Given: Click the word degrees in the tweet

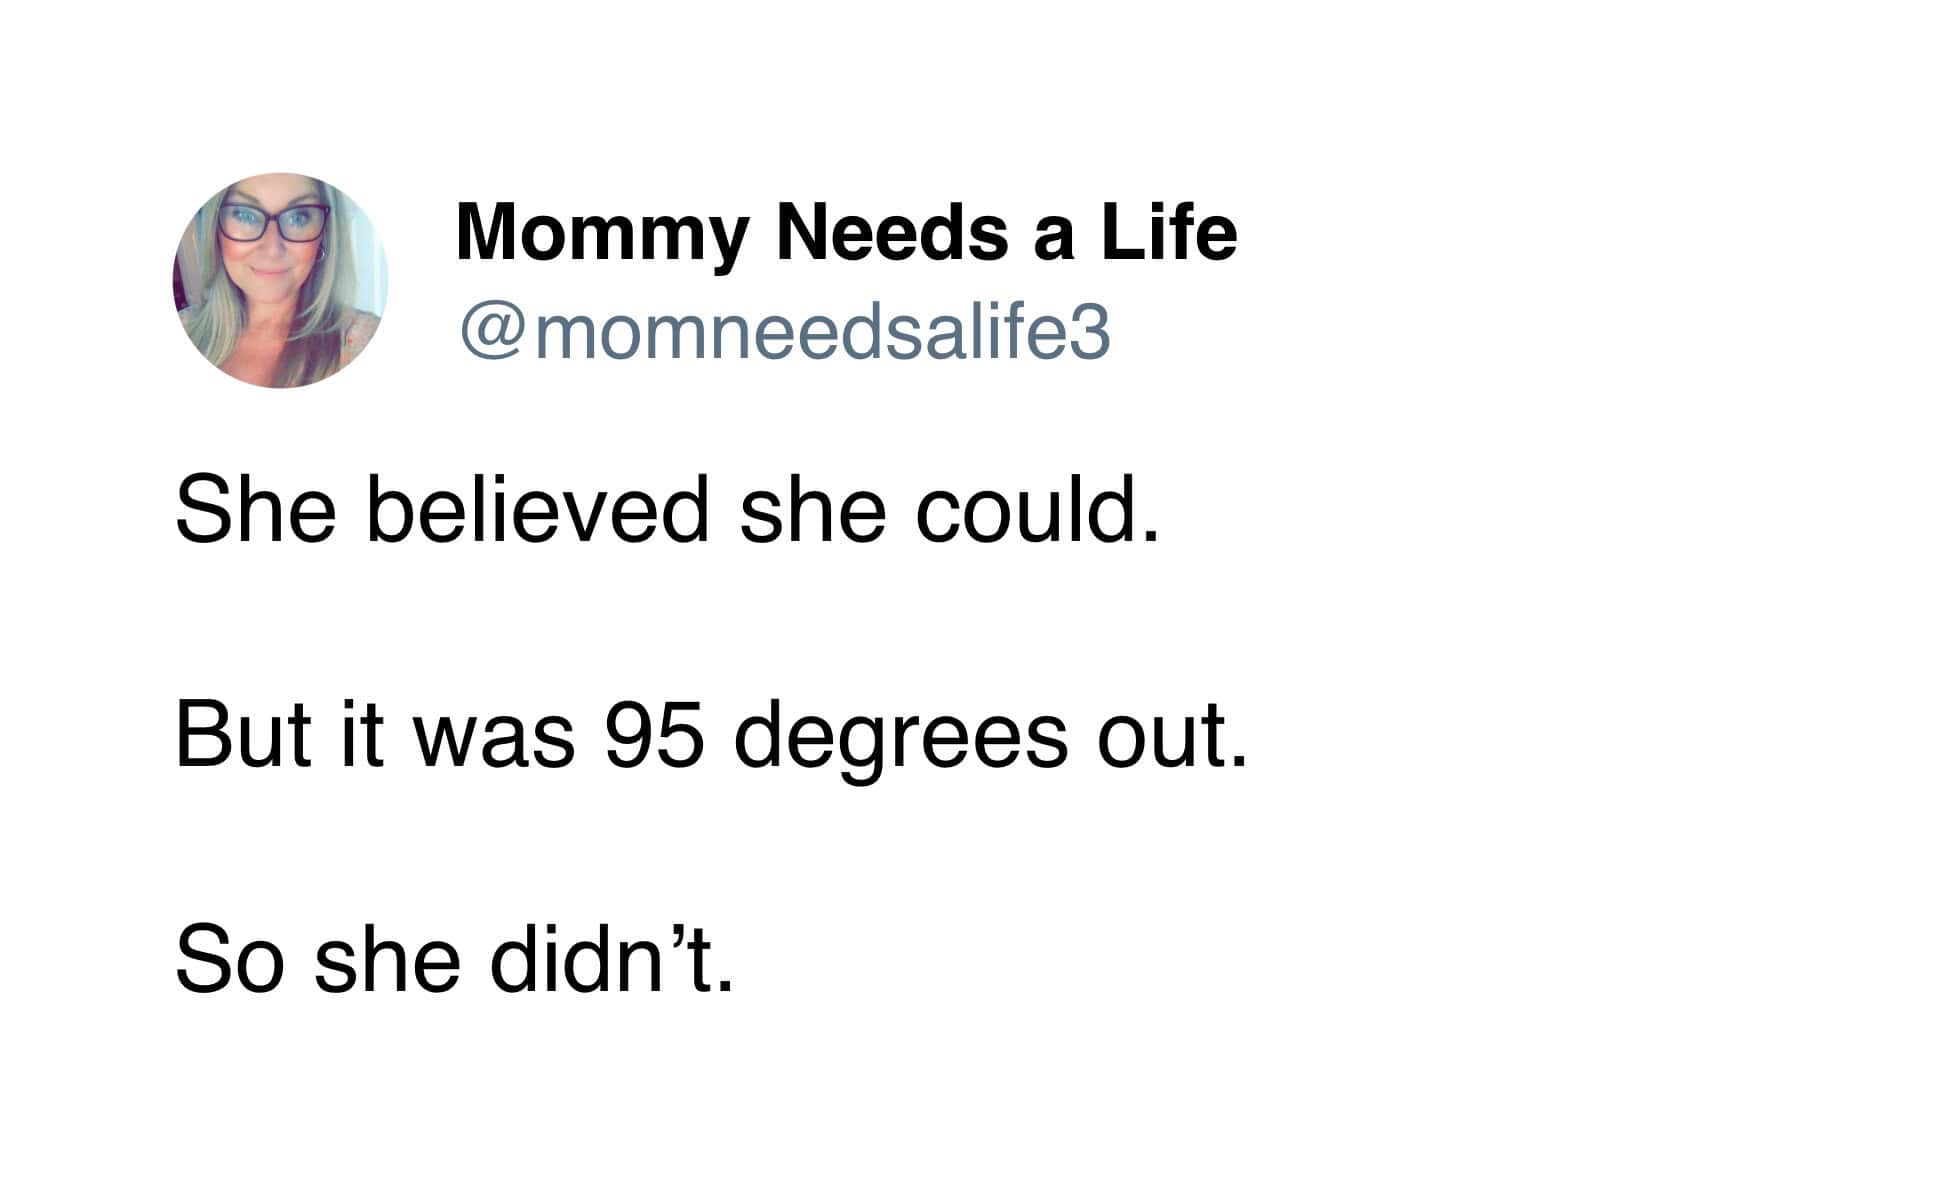Looking at the screenshot, I should coord(901,741).
